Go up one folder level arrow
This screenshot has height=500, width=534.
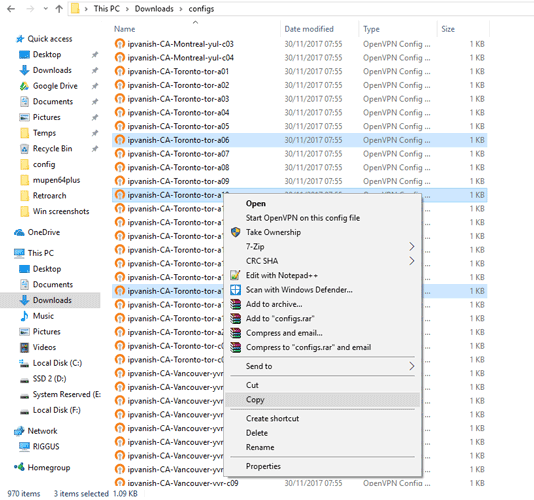click(59, 9)
